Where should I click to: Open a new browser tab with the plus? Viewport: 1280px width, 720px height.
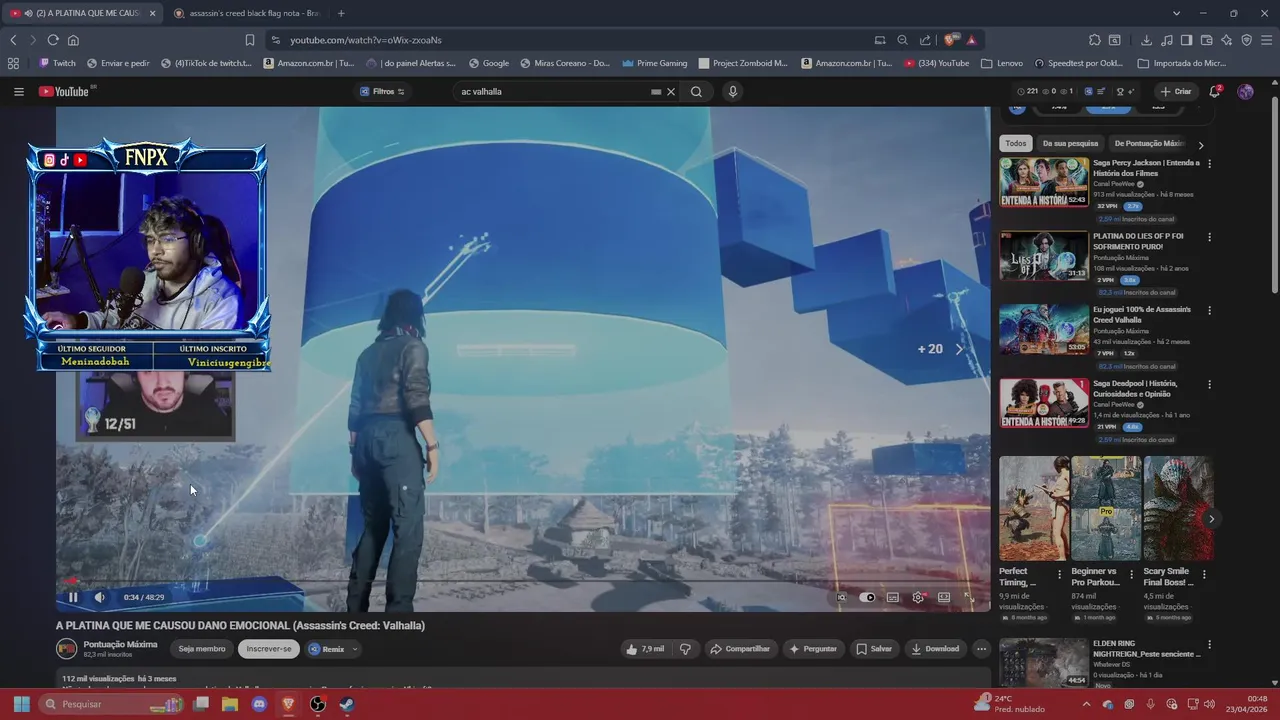(x=341, y=13)
